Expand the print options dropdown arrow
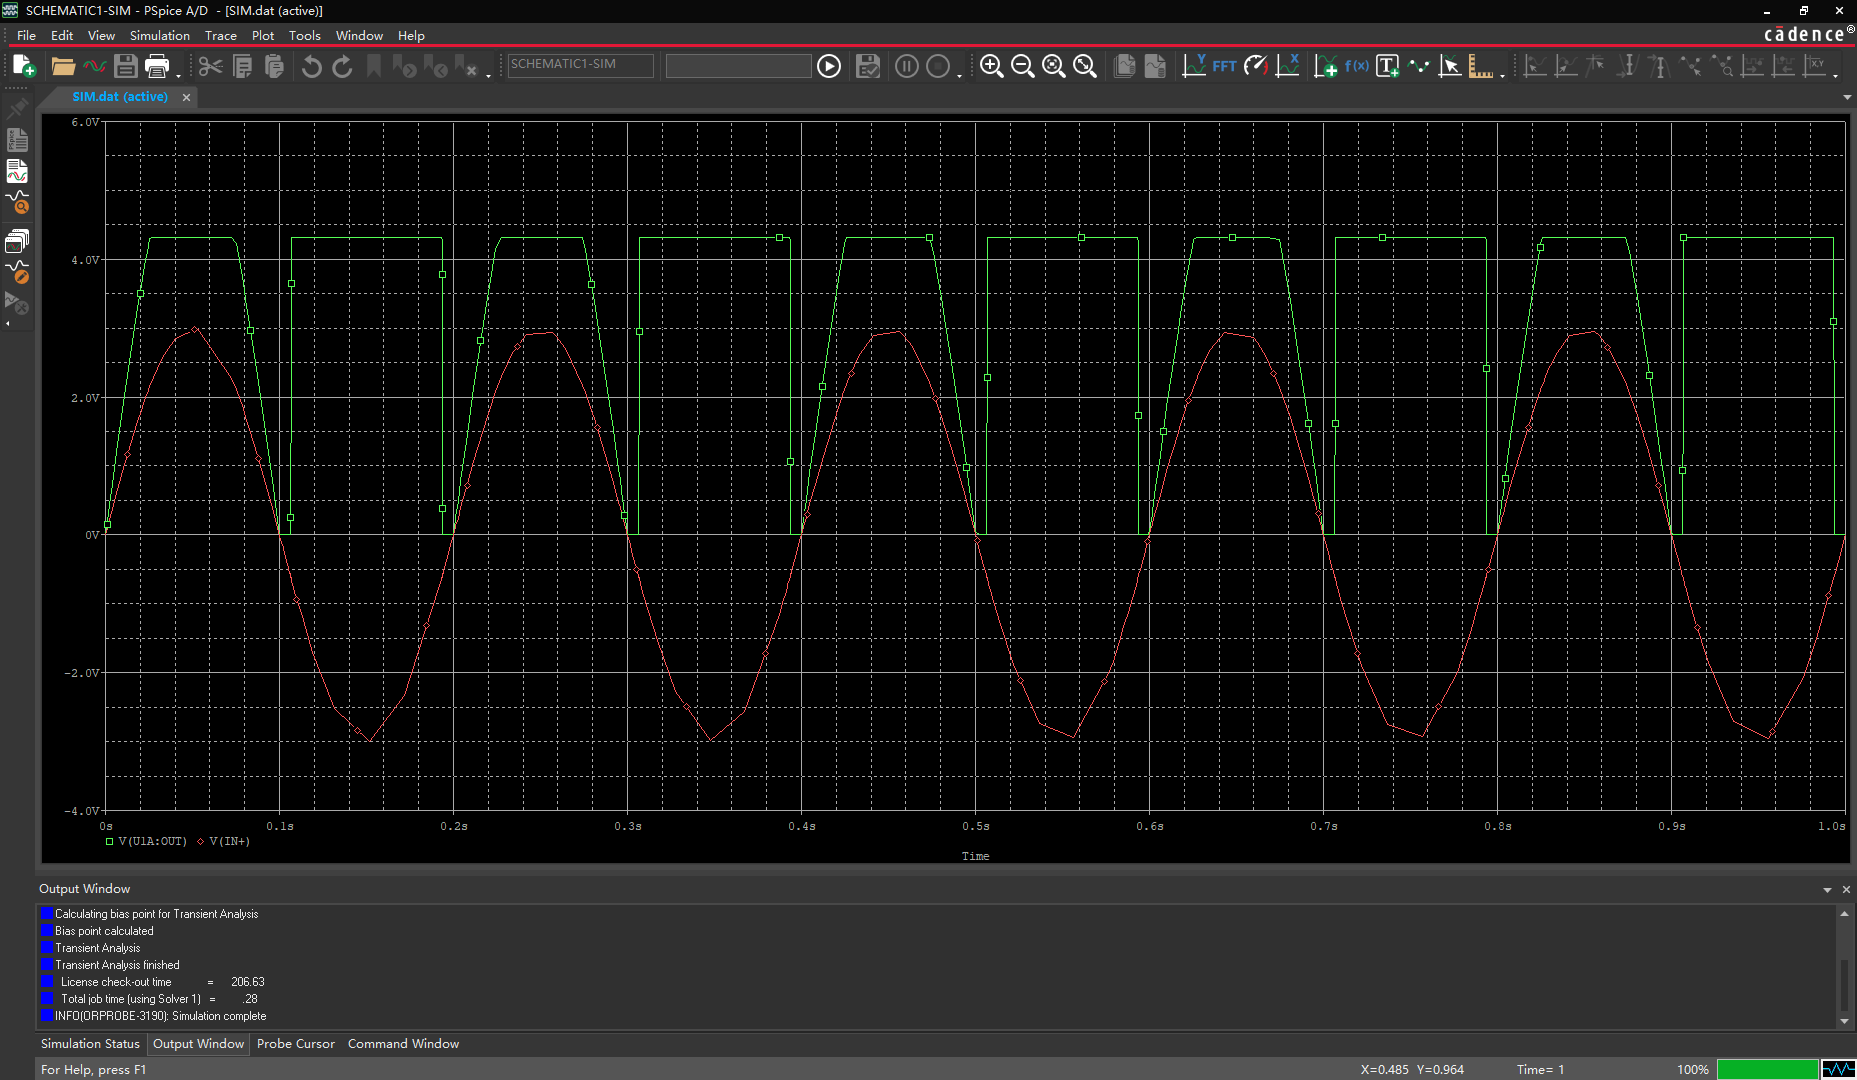This screenshot has width=1857, height=1080. (178, 75)
